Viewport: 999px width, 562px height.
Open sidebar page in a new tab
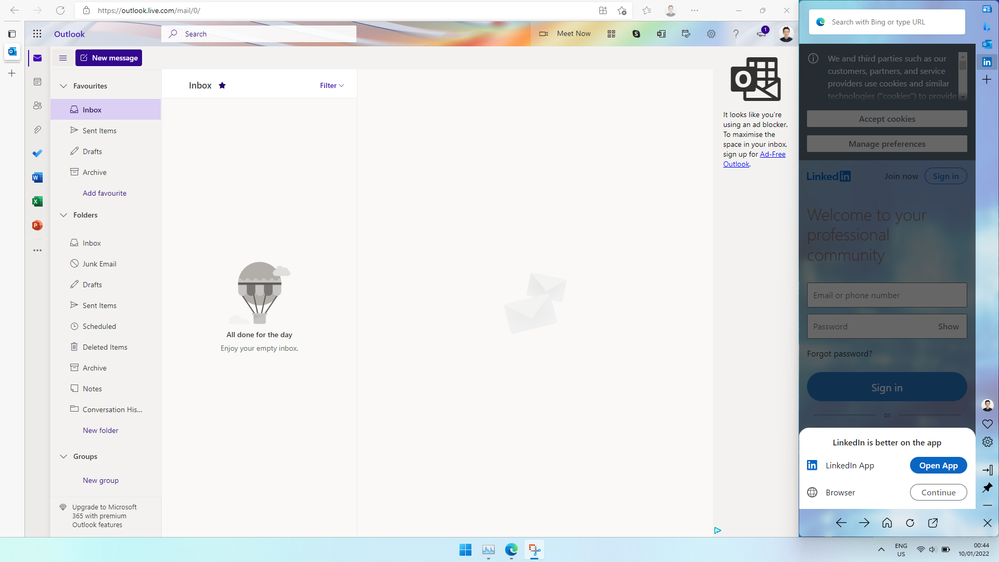[x=933, y=523]
